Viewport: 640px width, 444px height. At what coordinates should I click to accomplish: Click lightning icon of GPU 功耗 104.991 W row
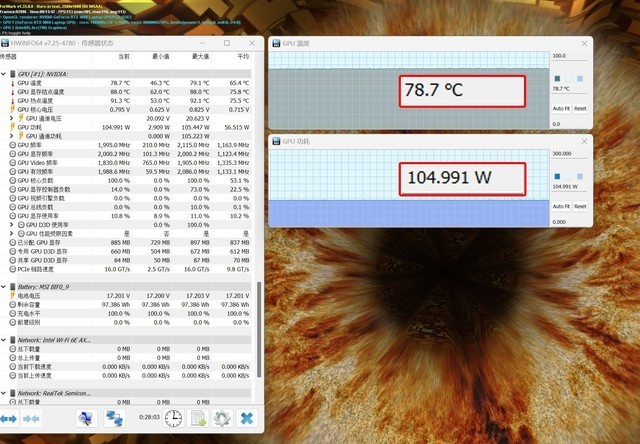click(x=12, y=127)
